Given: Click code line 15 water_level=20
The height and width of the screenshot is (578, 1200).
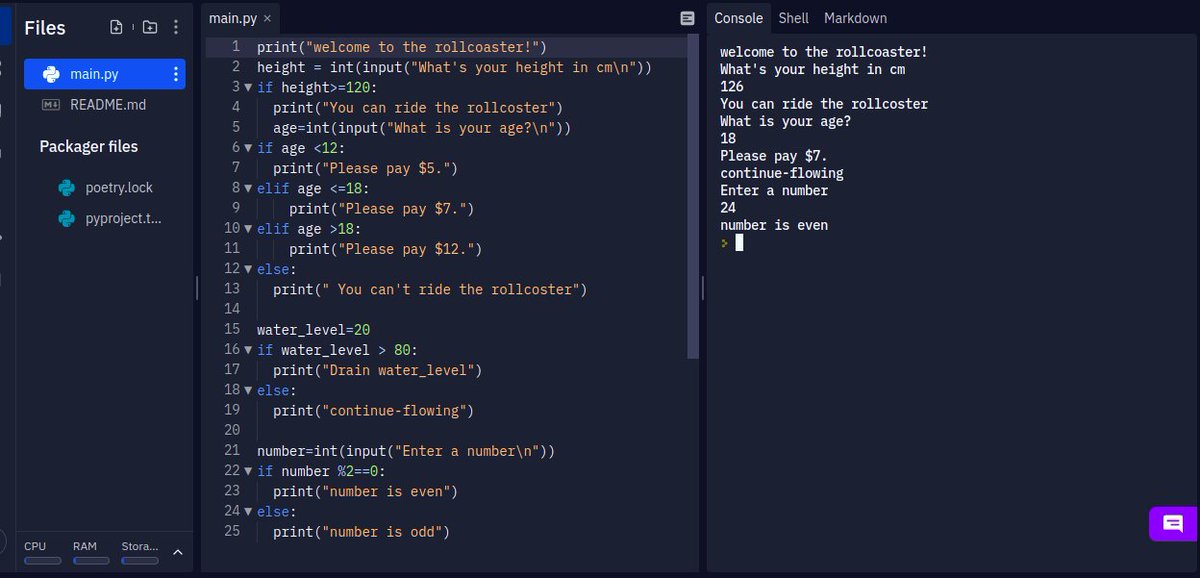Looking at the screenshot, I should (x=314, y=329).
